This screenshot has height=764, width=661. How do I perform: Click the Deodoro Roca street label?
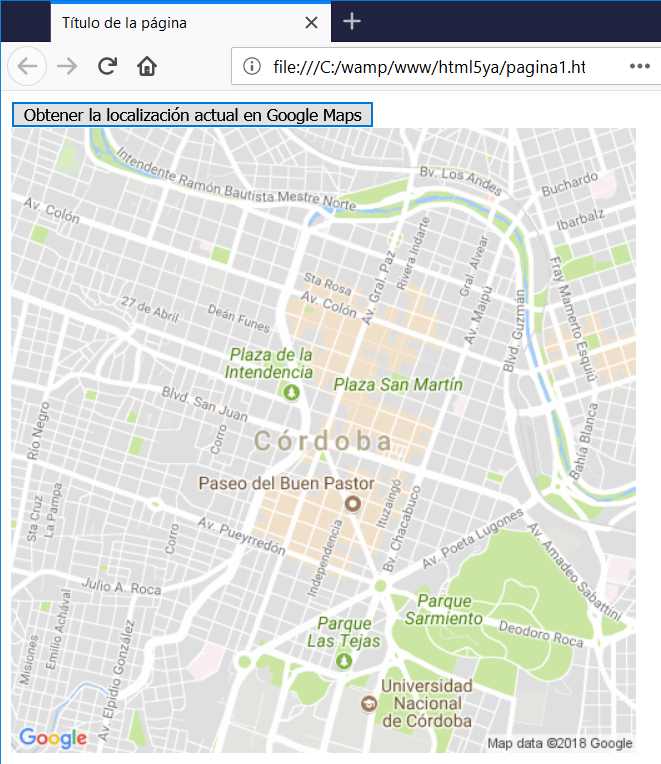(541, 634)
